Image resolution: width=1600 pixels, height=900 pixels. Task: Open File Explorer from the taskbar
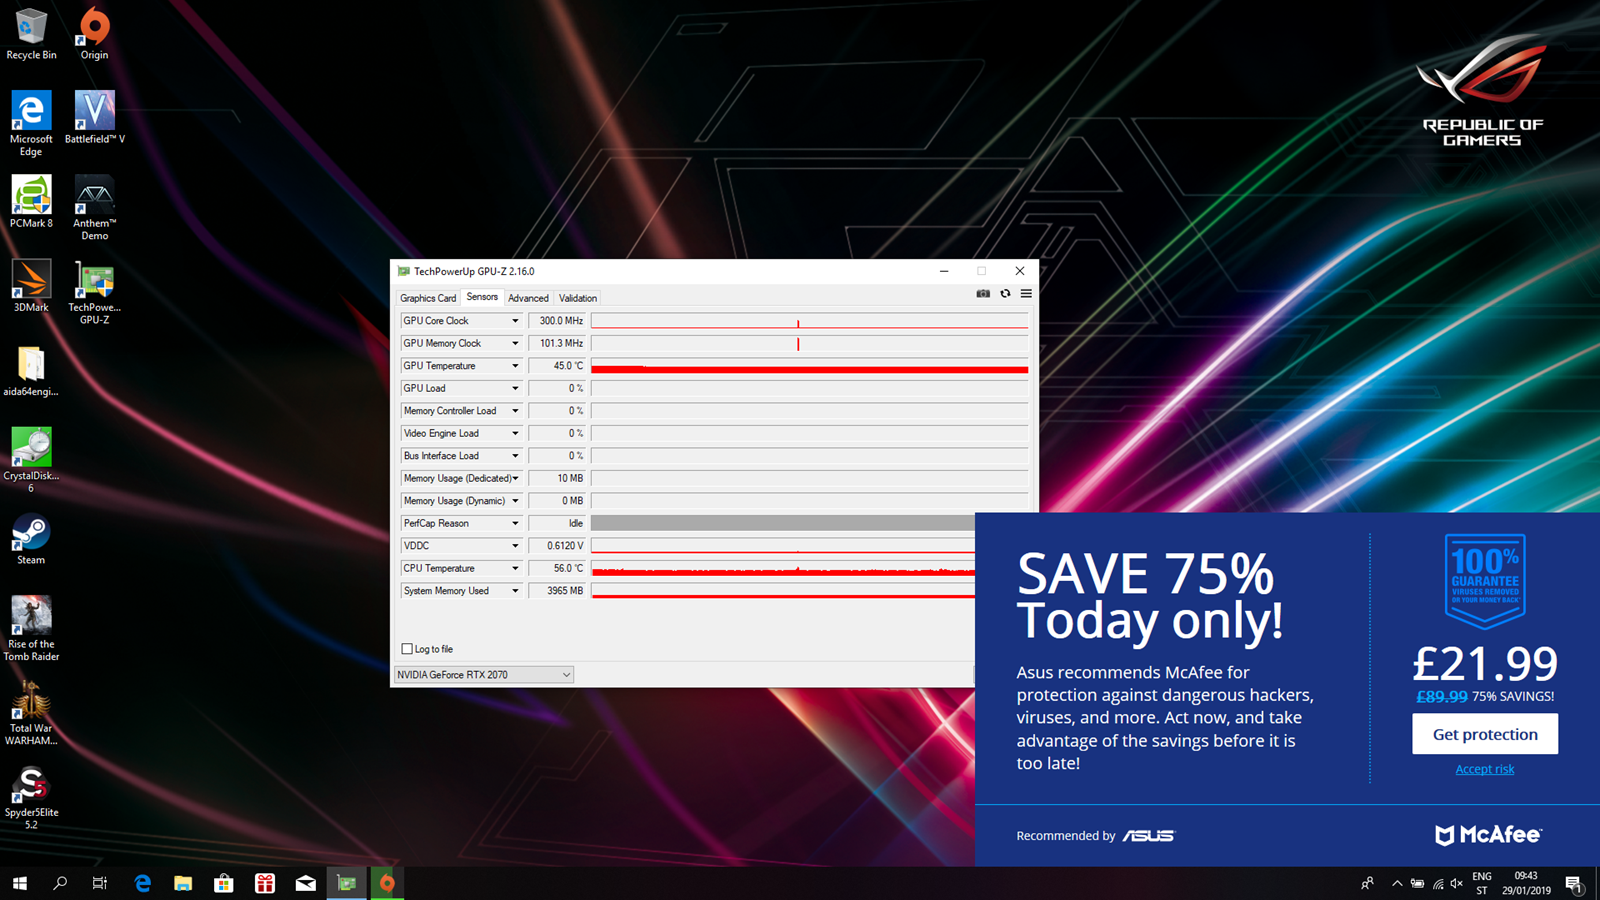pyautogui.click(x=183, y=883)
